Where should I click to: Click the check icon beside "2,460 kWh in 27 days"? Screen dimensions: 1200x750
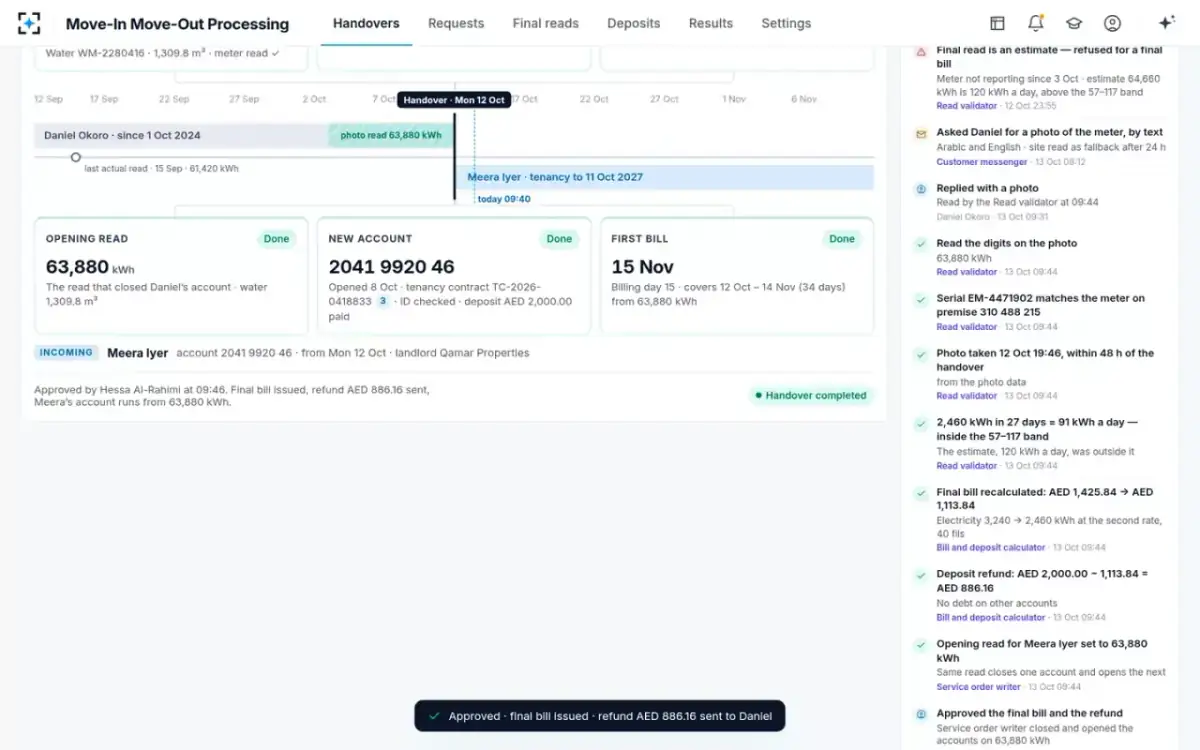point(921,423)
